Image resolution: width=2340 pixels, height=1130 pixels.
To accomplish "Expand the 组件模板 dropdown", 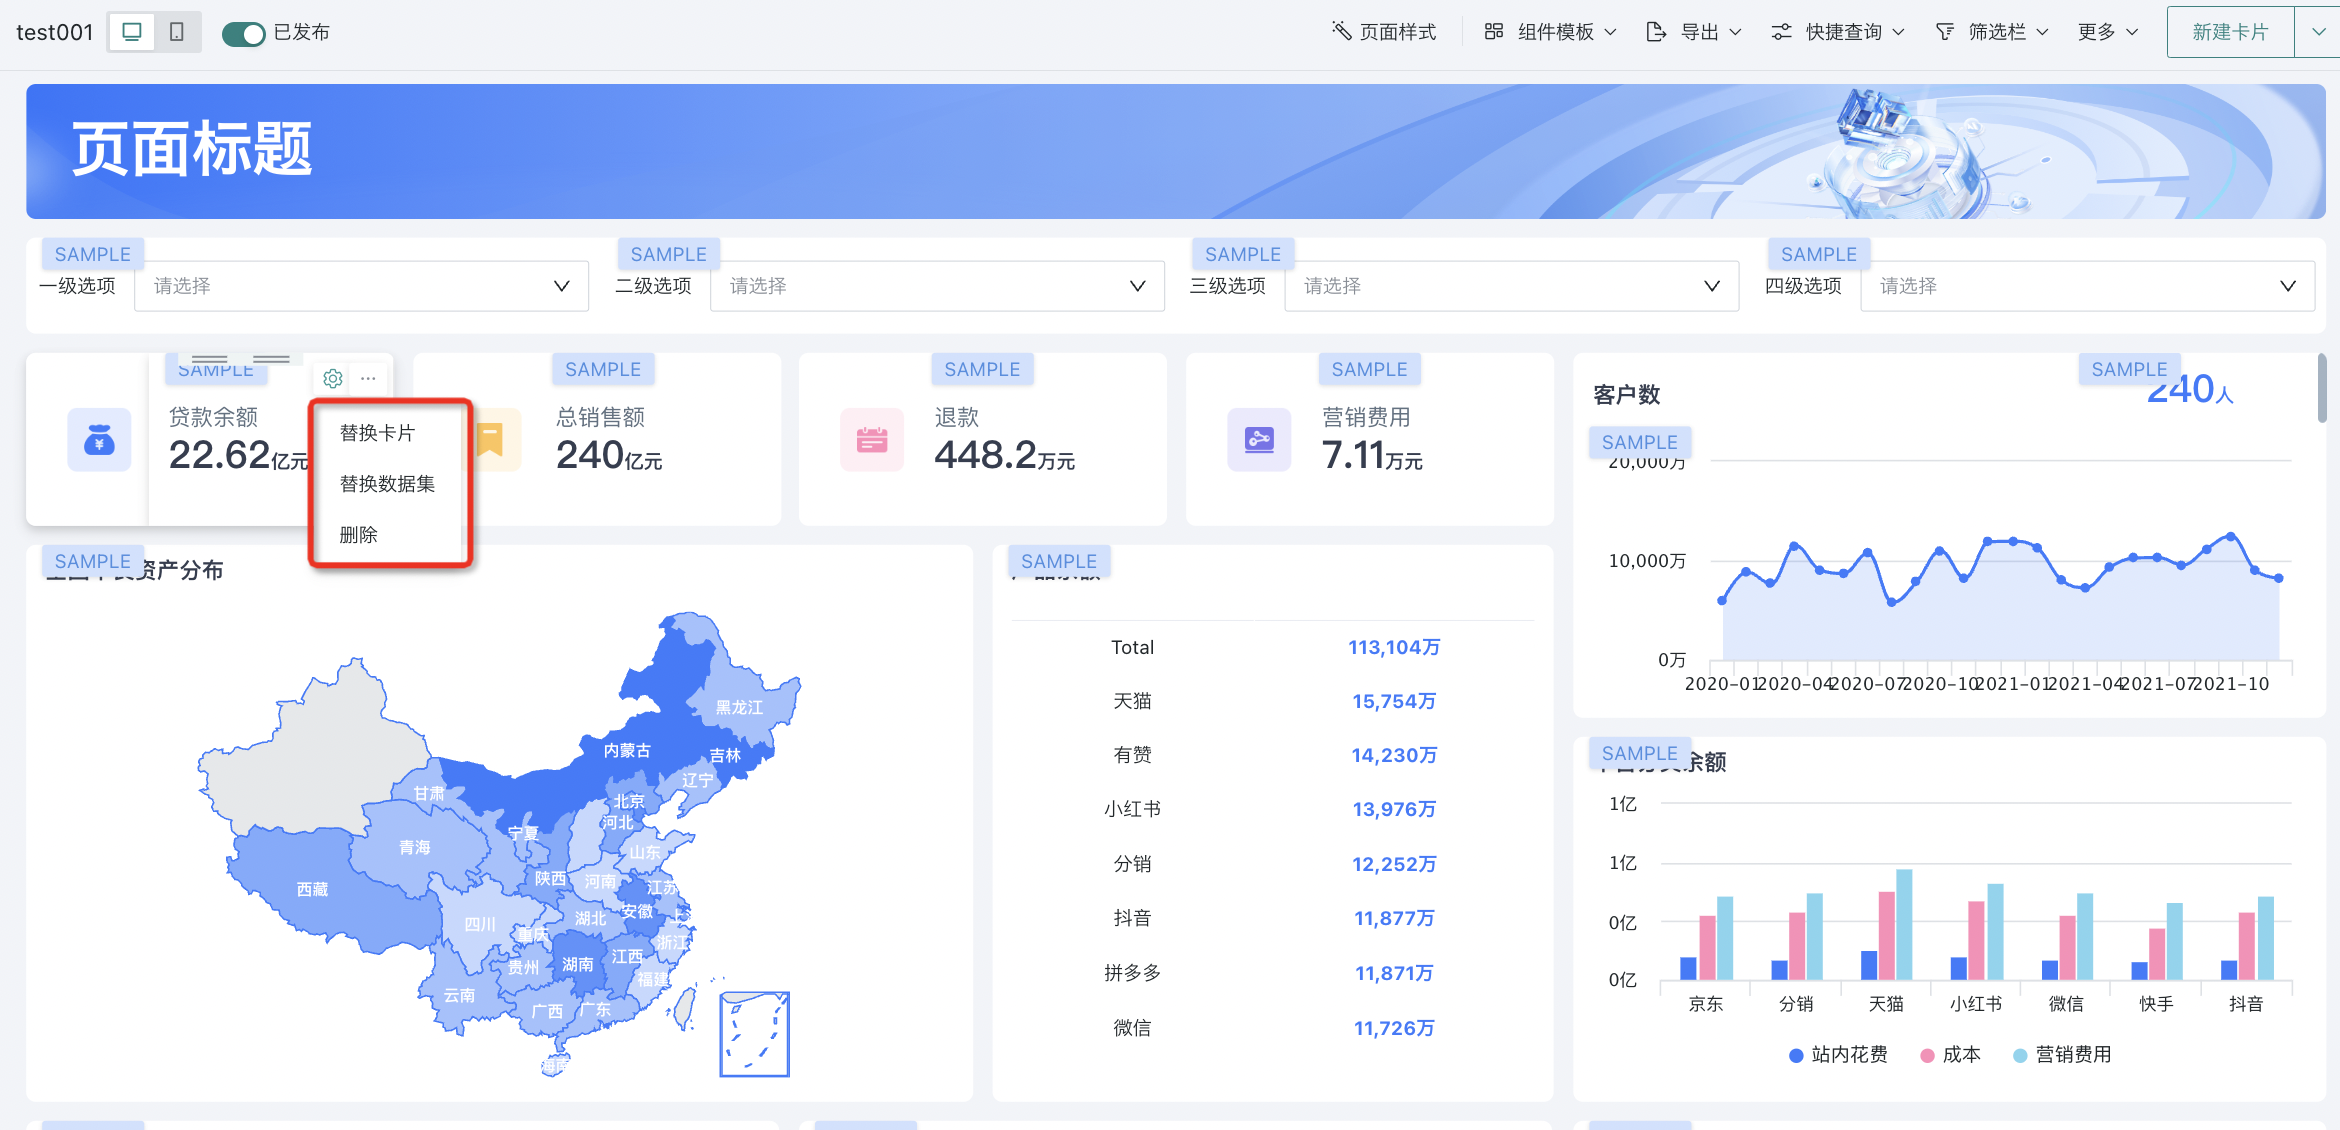I will point(1550,32).
